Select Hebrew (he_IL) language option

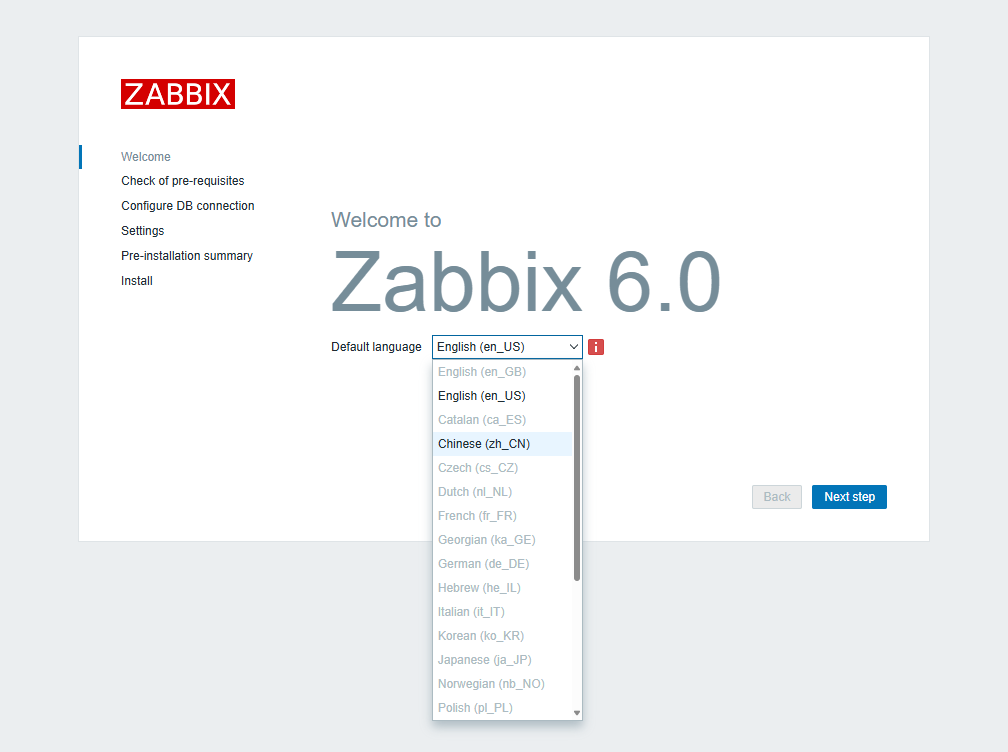(x=480, y=587)
